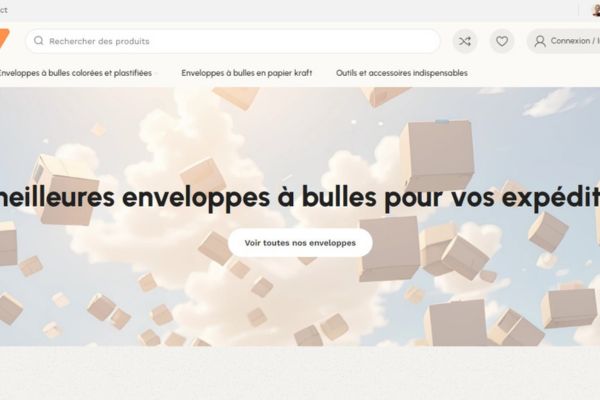Click the orange store logo

coord(4,38)
